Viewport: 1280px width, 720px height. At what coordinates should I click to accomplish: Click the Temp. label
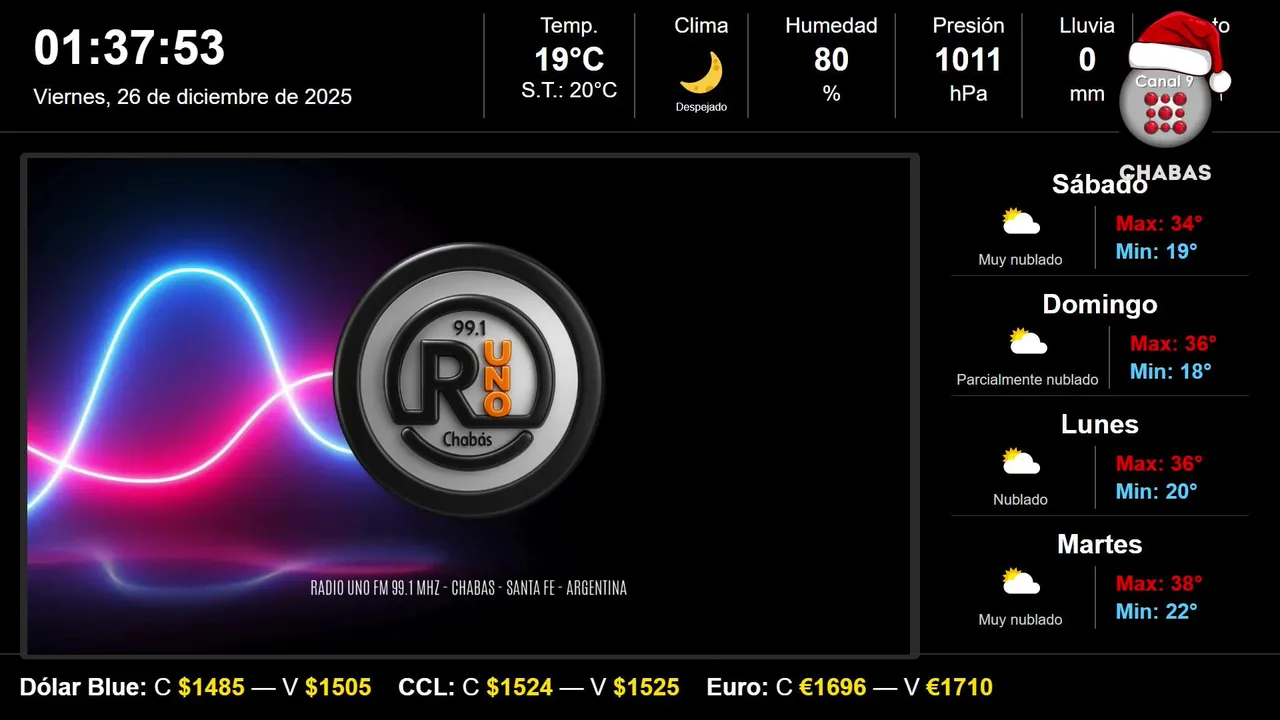(x=569, y=26)
